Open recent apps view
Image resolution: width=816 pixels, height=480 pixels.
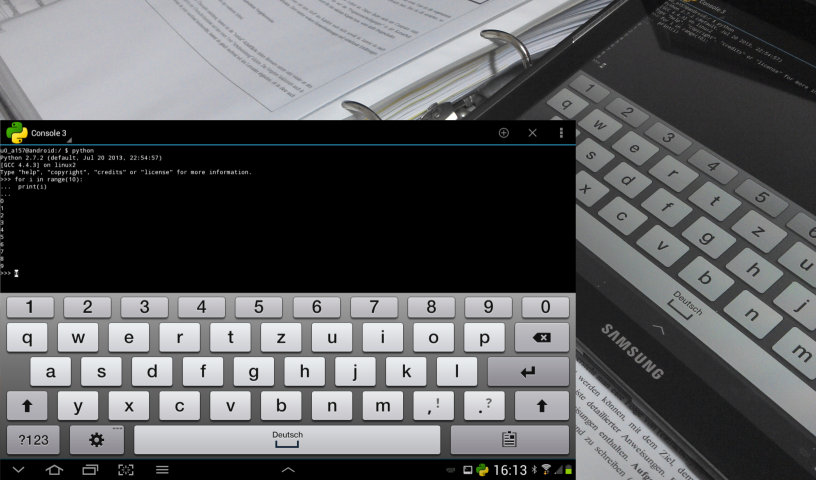(90, 470)
